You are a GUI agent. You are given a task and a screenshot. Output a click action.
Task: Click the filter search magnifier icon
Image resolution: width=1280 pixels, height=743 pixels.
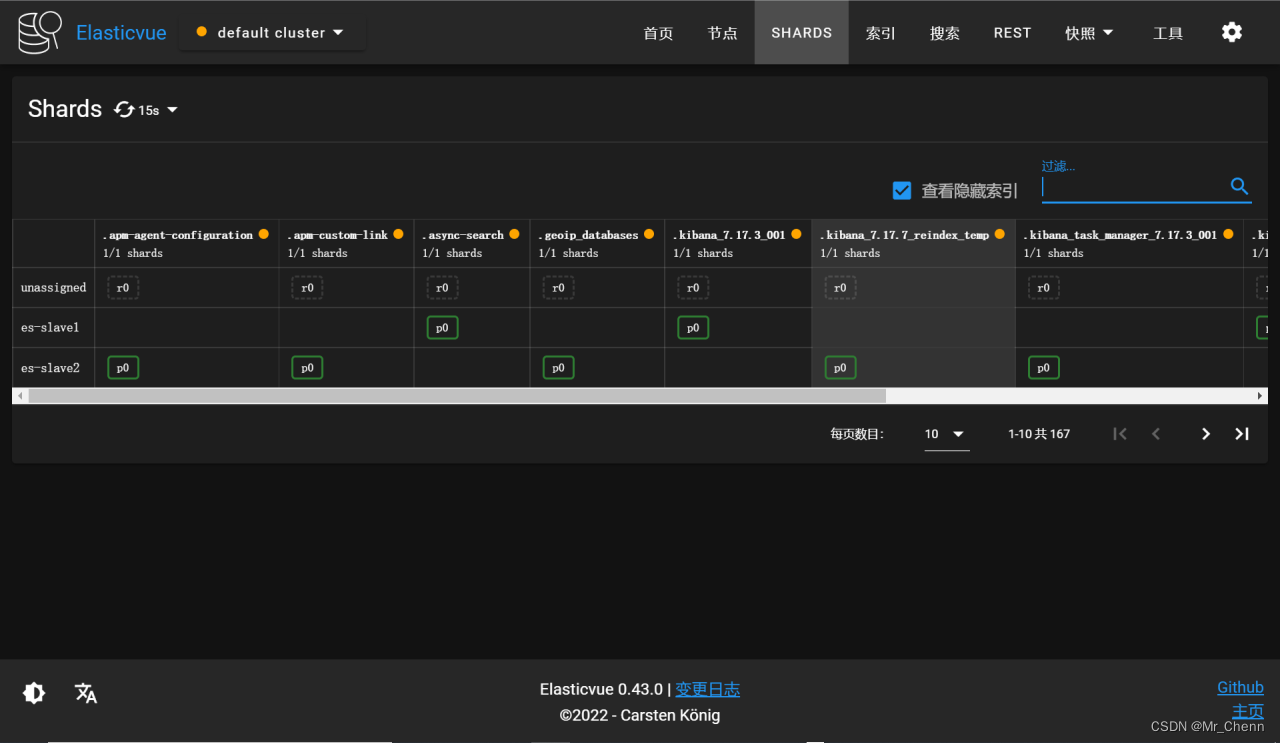(x=1240, y=186)
